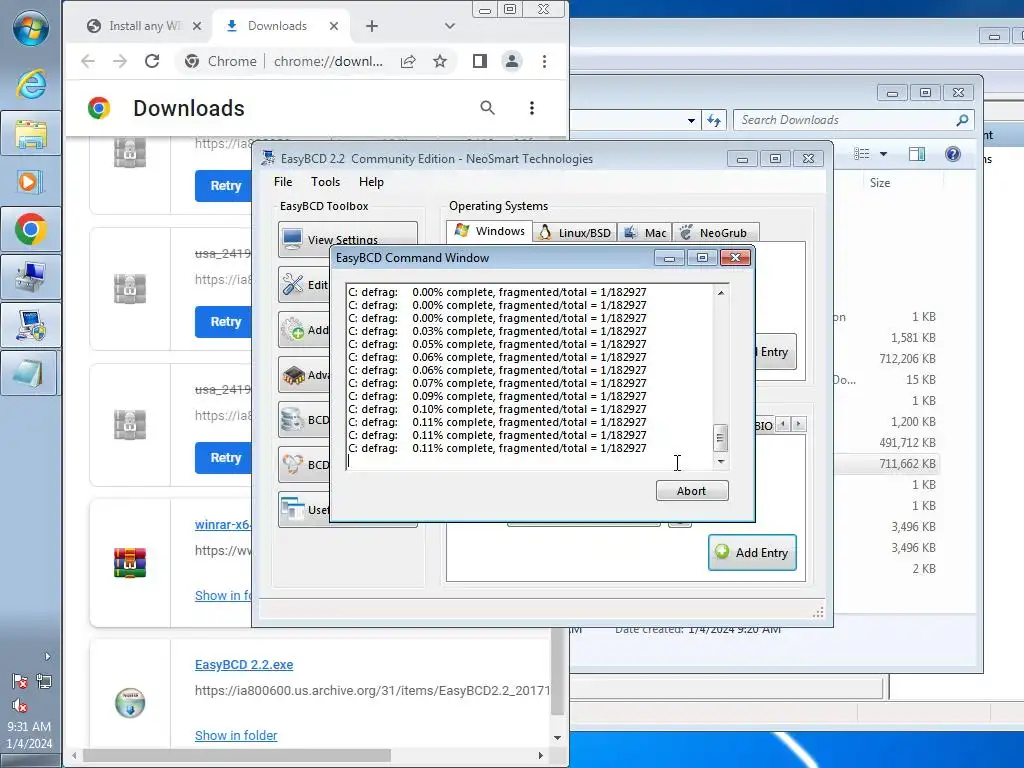This screenshot has width=1024, height=768.
Task: Open Chrome profile avatar
Action: point(512,61)
